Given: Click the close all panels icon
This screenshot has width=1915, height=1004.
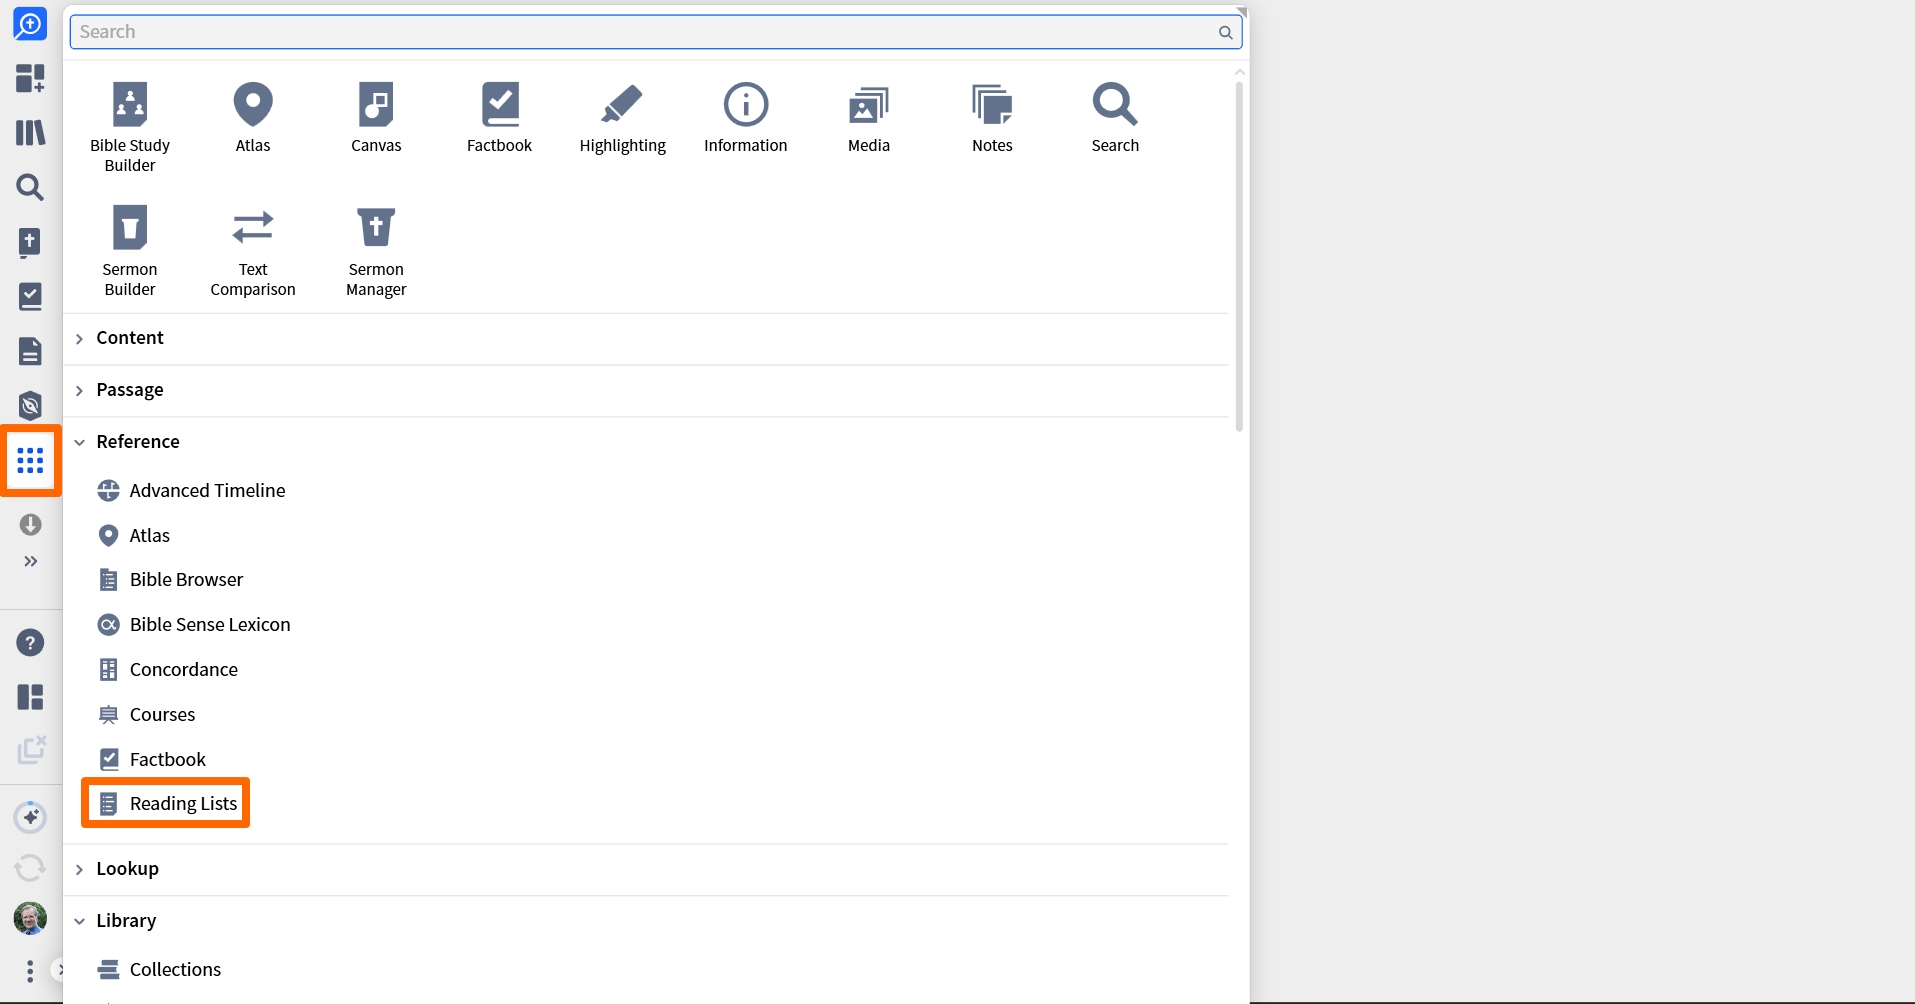Looking at the screenshot, I should pos(30,750).
